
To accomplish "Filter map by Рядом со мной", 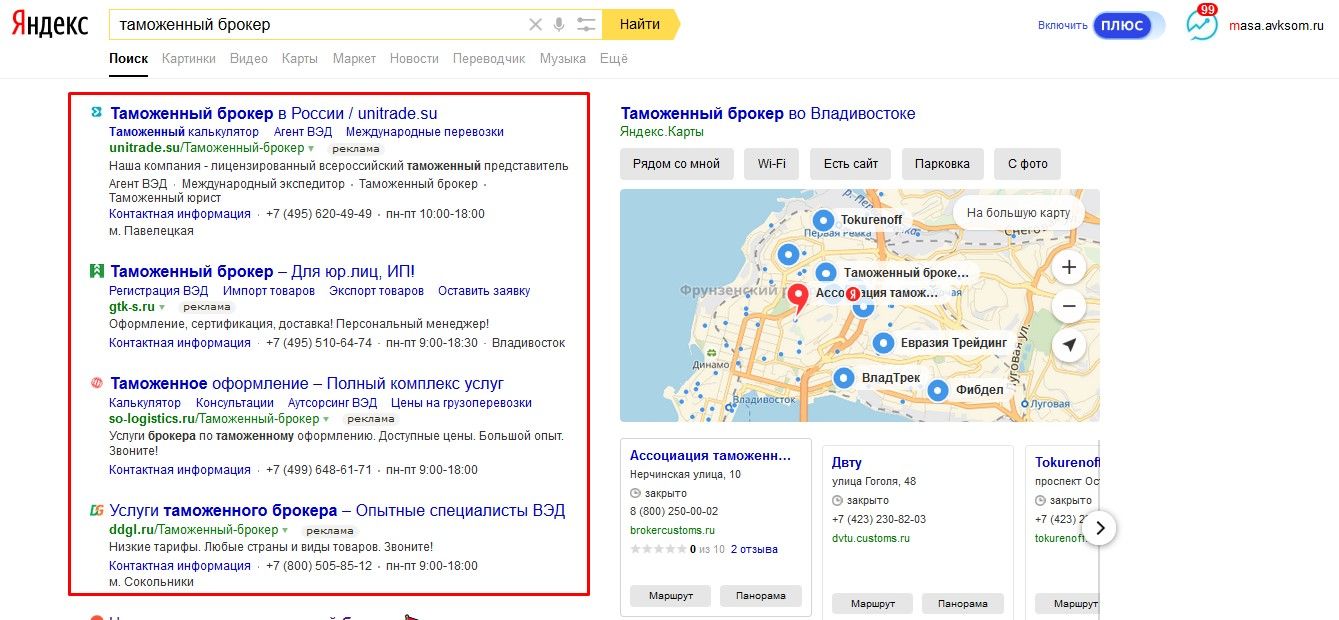I will [677, 164].
